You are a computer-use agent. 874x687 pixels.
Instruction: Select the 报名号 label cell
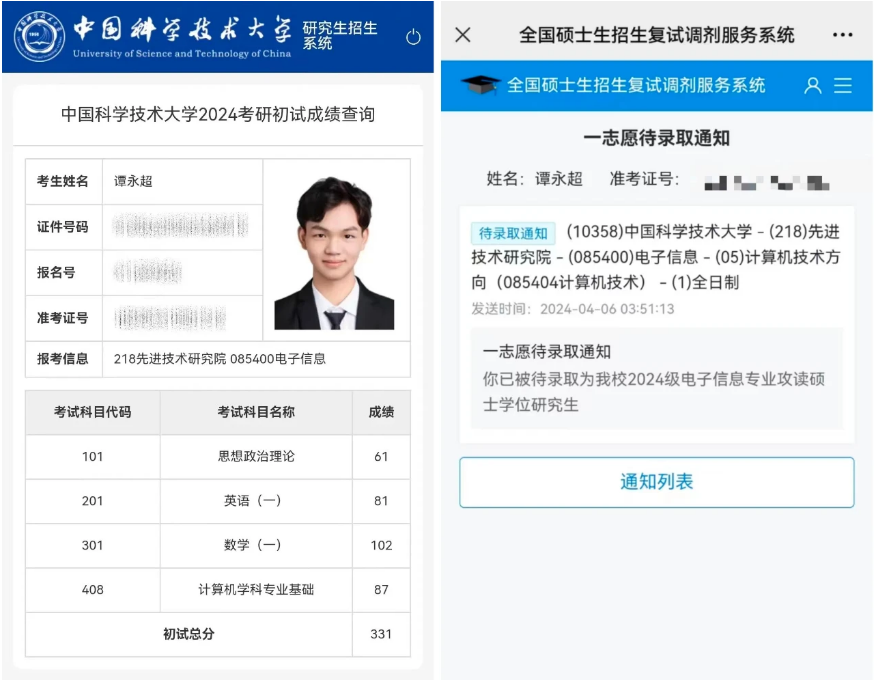63,272
